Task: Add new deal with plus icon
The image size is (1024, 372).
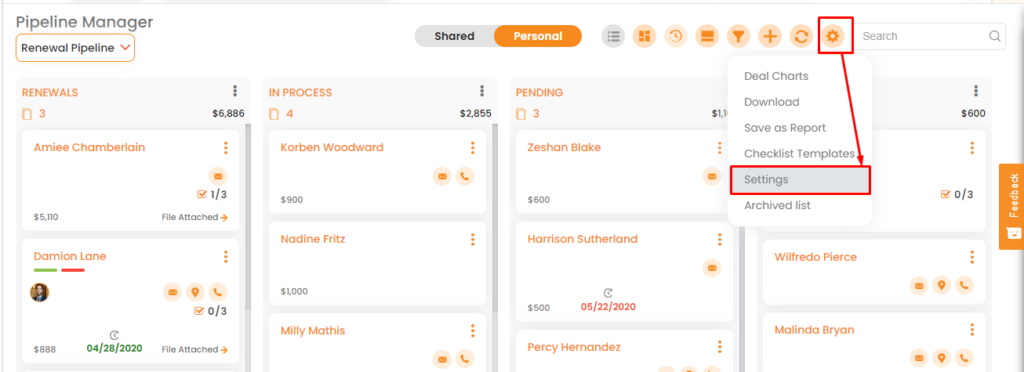Action: 770,37
